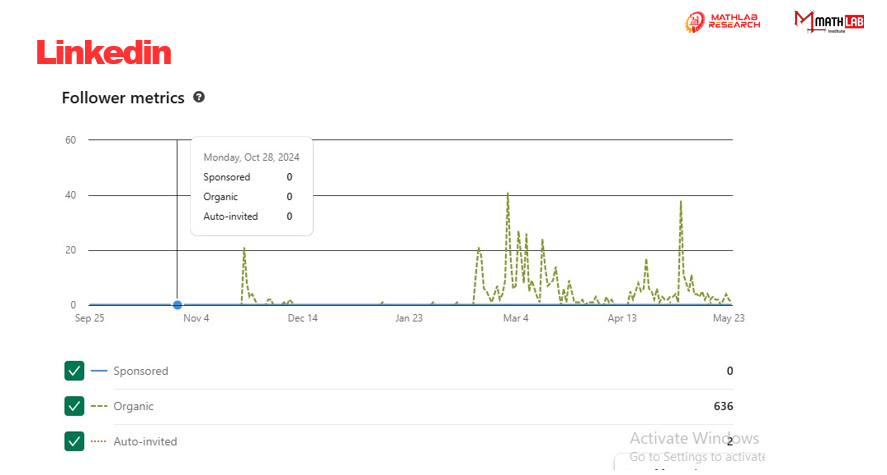The height and width of the screenshot is (475, 887).
Task: Click the May 23 axis label
Action: point(729,318)
